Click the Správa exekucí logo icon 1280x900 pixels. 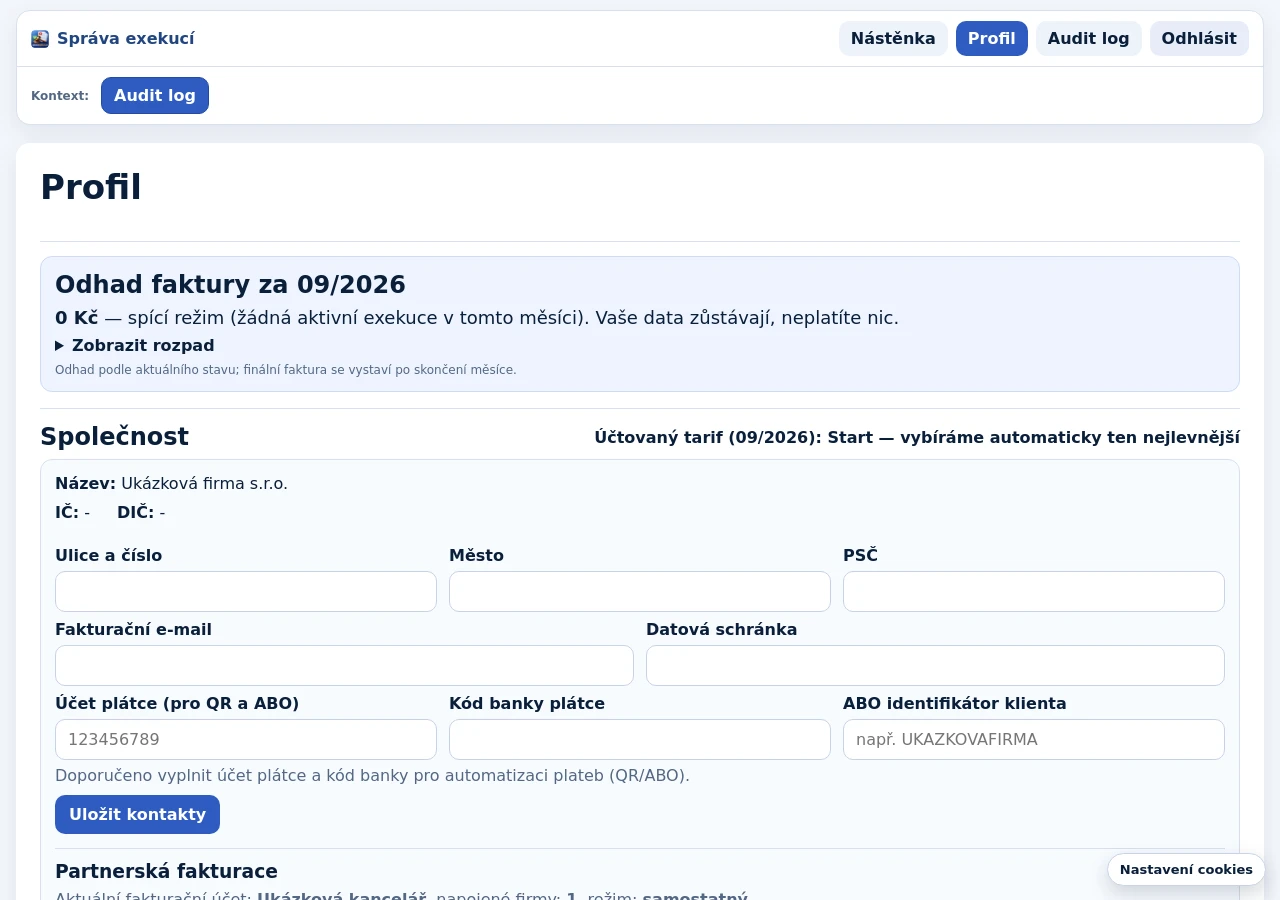40,39
